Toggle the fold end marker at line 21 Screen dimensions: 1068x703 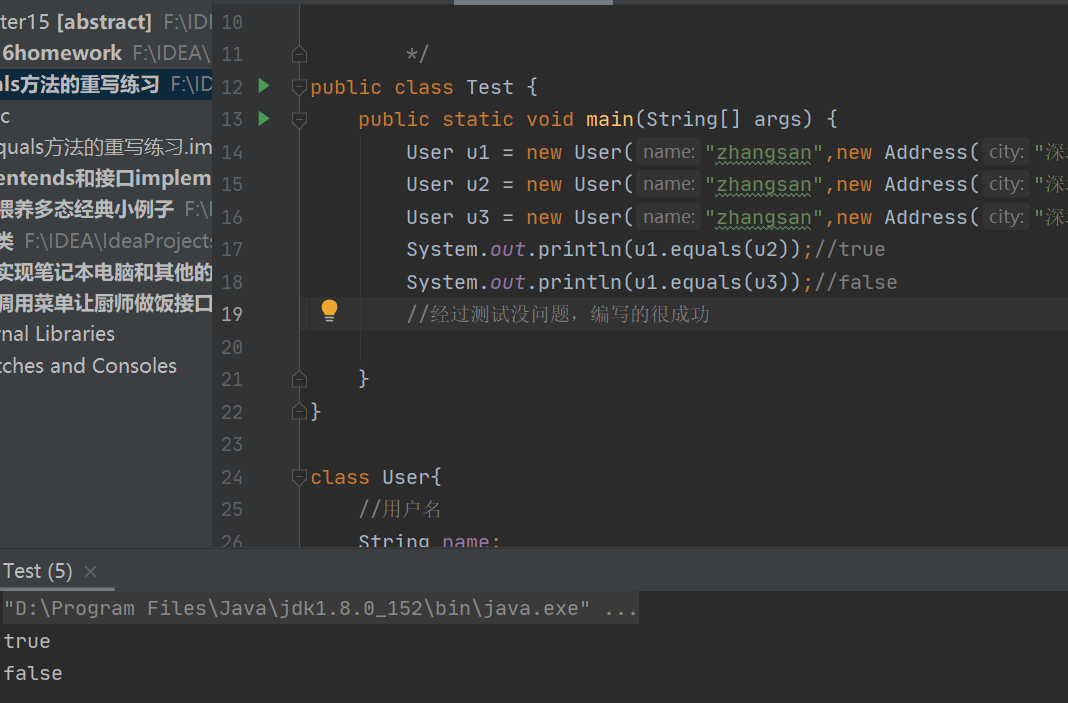[299, 379]
